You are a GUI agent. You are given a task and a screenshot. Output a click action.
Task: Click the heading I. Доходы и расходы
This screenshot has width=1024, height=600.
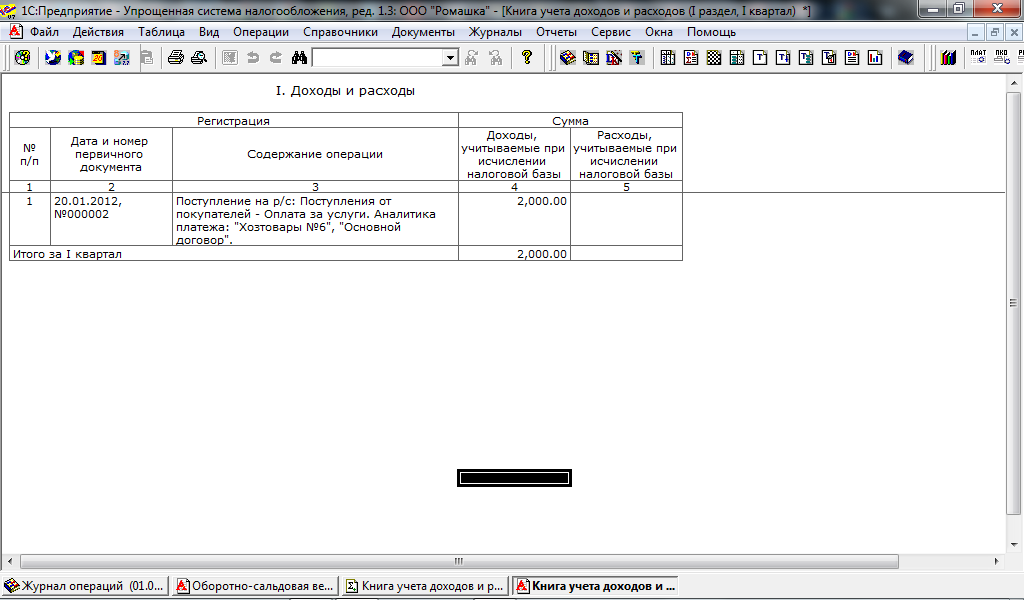(x=345, y=91)
